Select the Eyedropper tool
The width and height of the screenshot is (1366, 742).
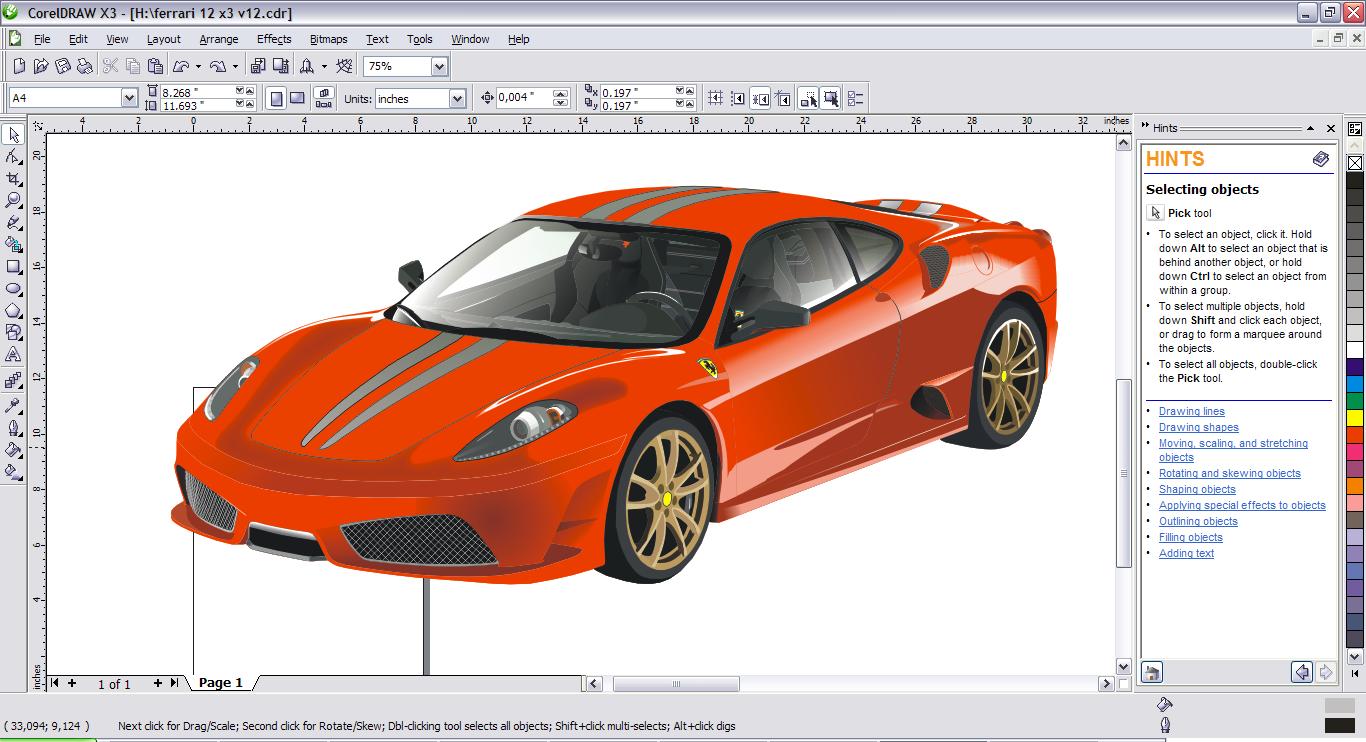pyautogui.click(x=14, y=405)
